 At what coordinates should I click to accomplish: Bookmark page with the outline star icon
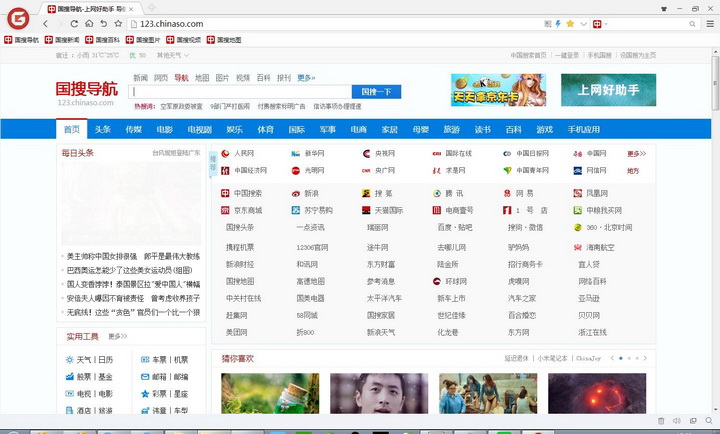click(x=118, y=23)
